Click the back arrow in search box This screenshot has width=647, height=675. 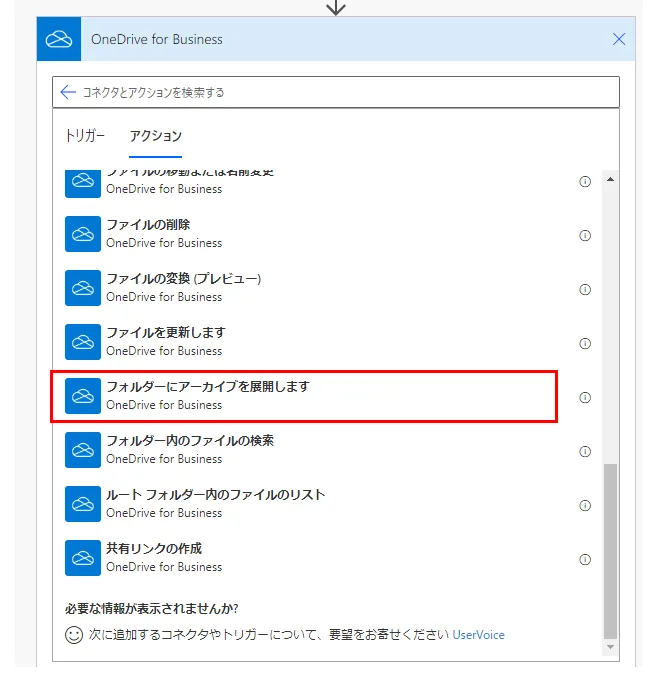(68, 92)
